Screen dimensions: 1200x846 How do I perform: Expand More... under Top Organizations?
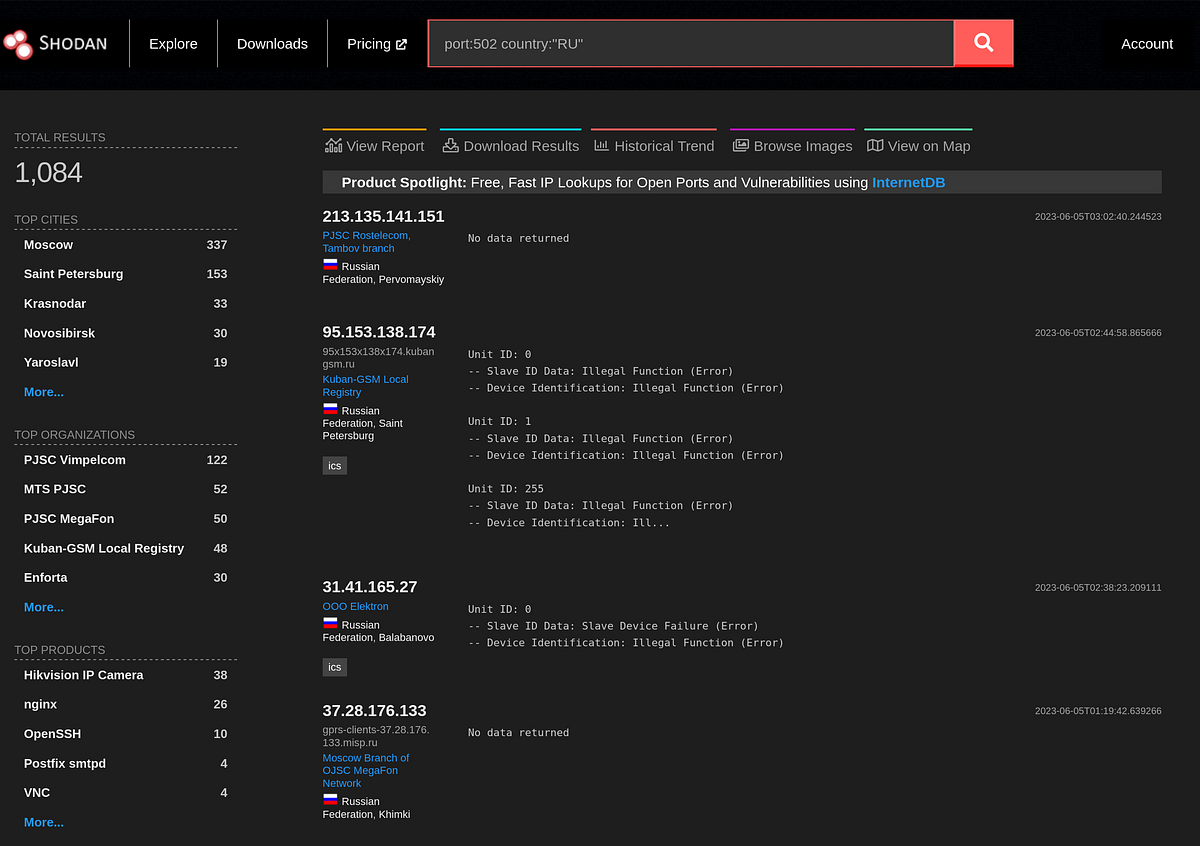[x=44, y=607]
